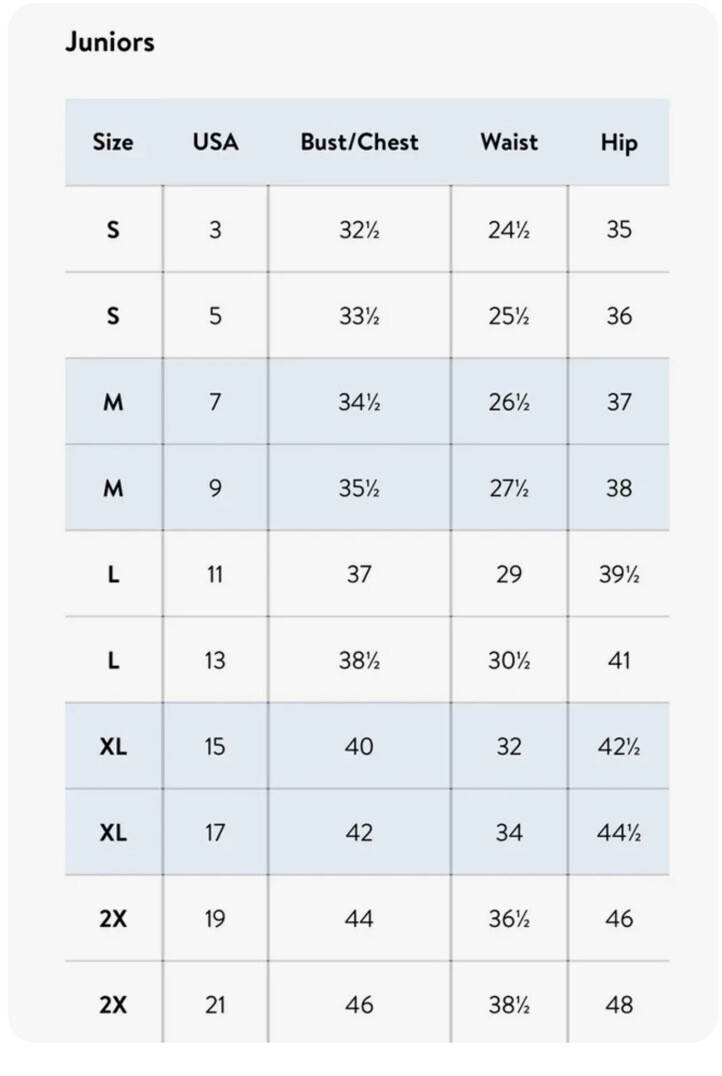722x1076 pixels.
Task: Select the Hip column header
Action: tap(619, 142)
